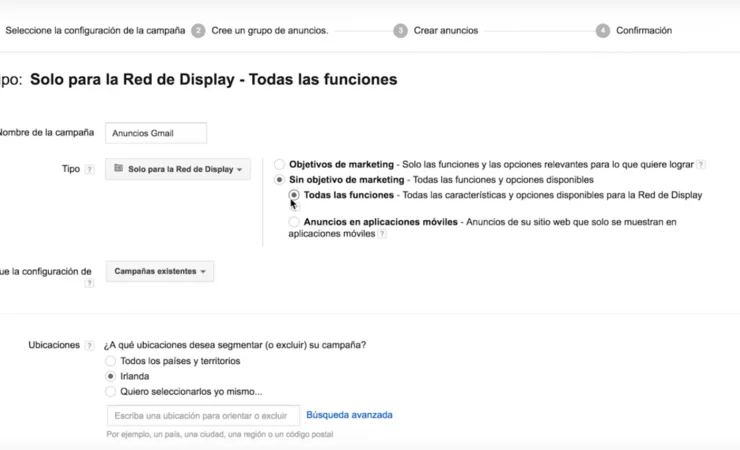Go to 'Cree un grupo de anuncios' step
The image size is (740, 450).
click(x=269, y=31)
